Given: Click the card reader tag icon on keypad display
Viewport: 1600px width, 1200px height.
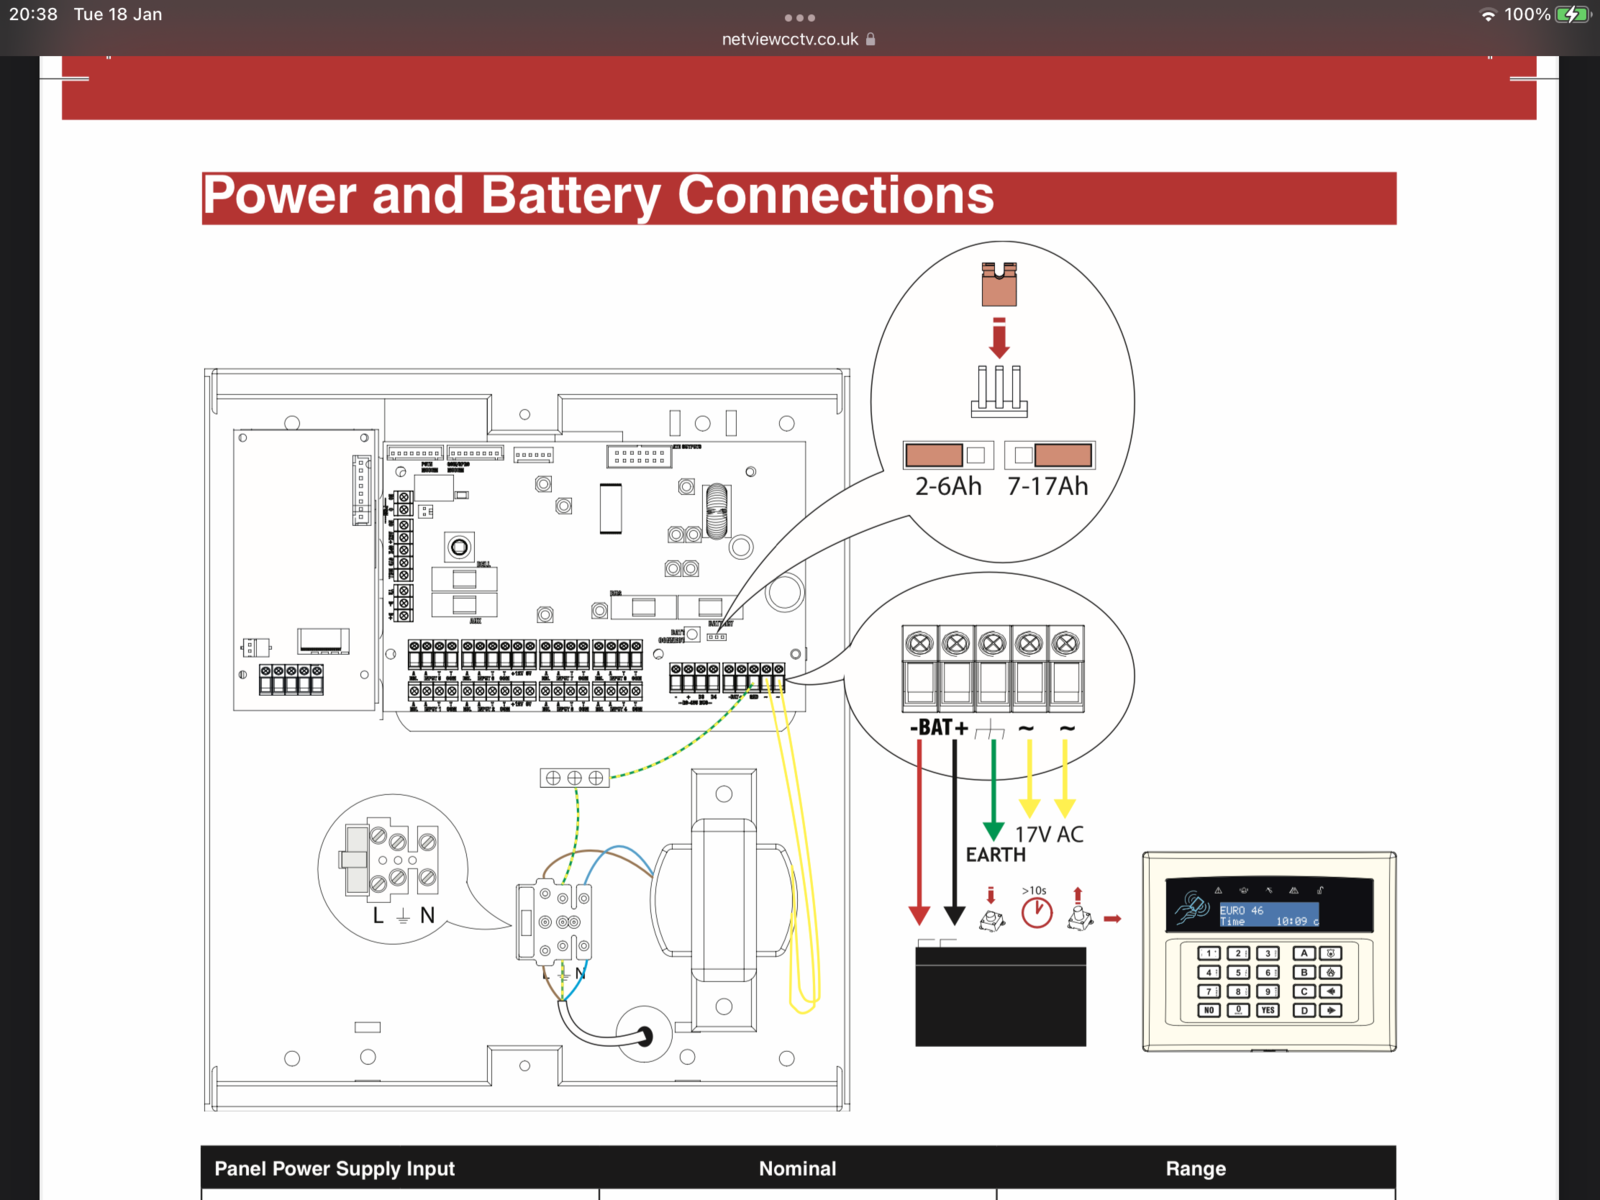Looking at the screenshot, I should [1192, 908].
